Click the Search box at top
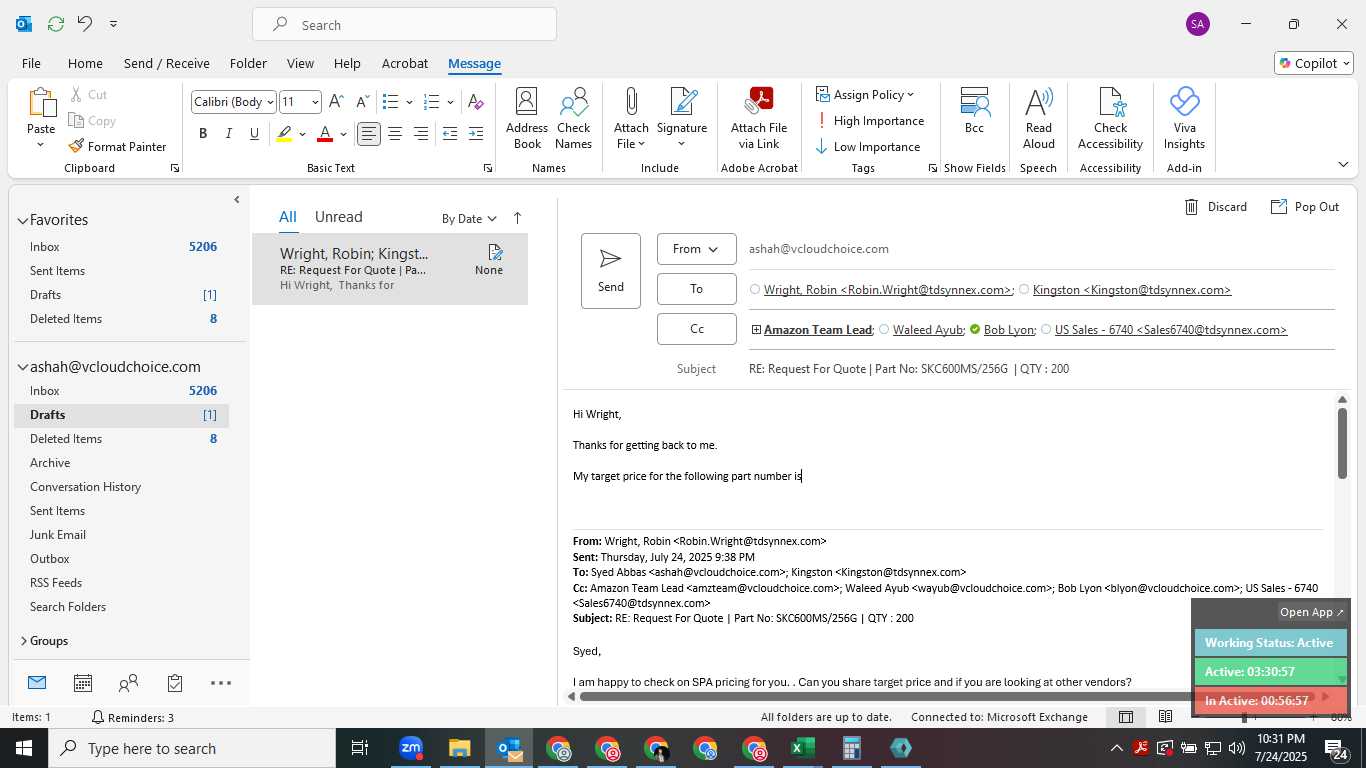Image resolution: width=1366 pixels, height=768 pixels. coord(404,25)
